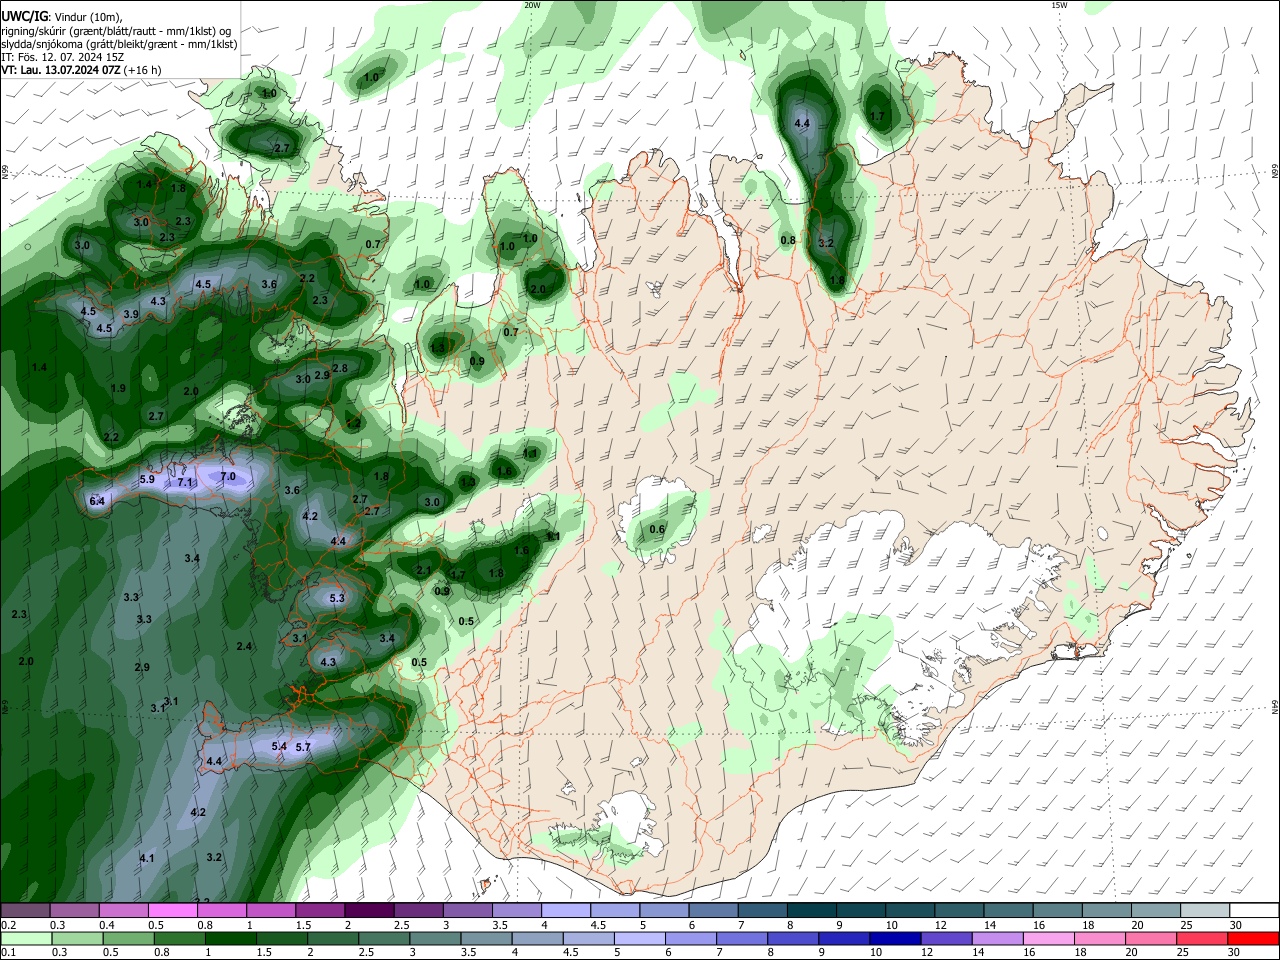Select the 0.6 value on the central glacier
1280x960 pixels.
click(657, 530)
